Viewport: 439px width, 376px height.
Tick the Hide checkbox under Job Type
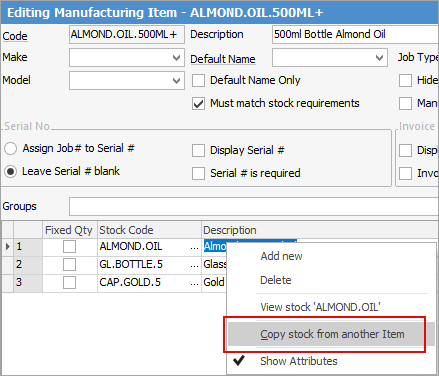pos(405,81)
